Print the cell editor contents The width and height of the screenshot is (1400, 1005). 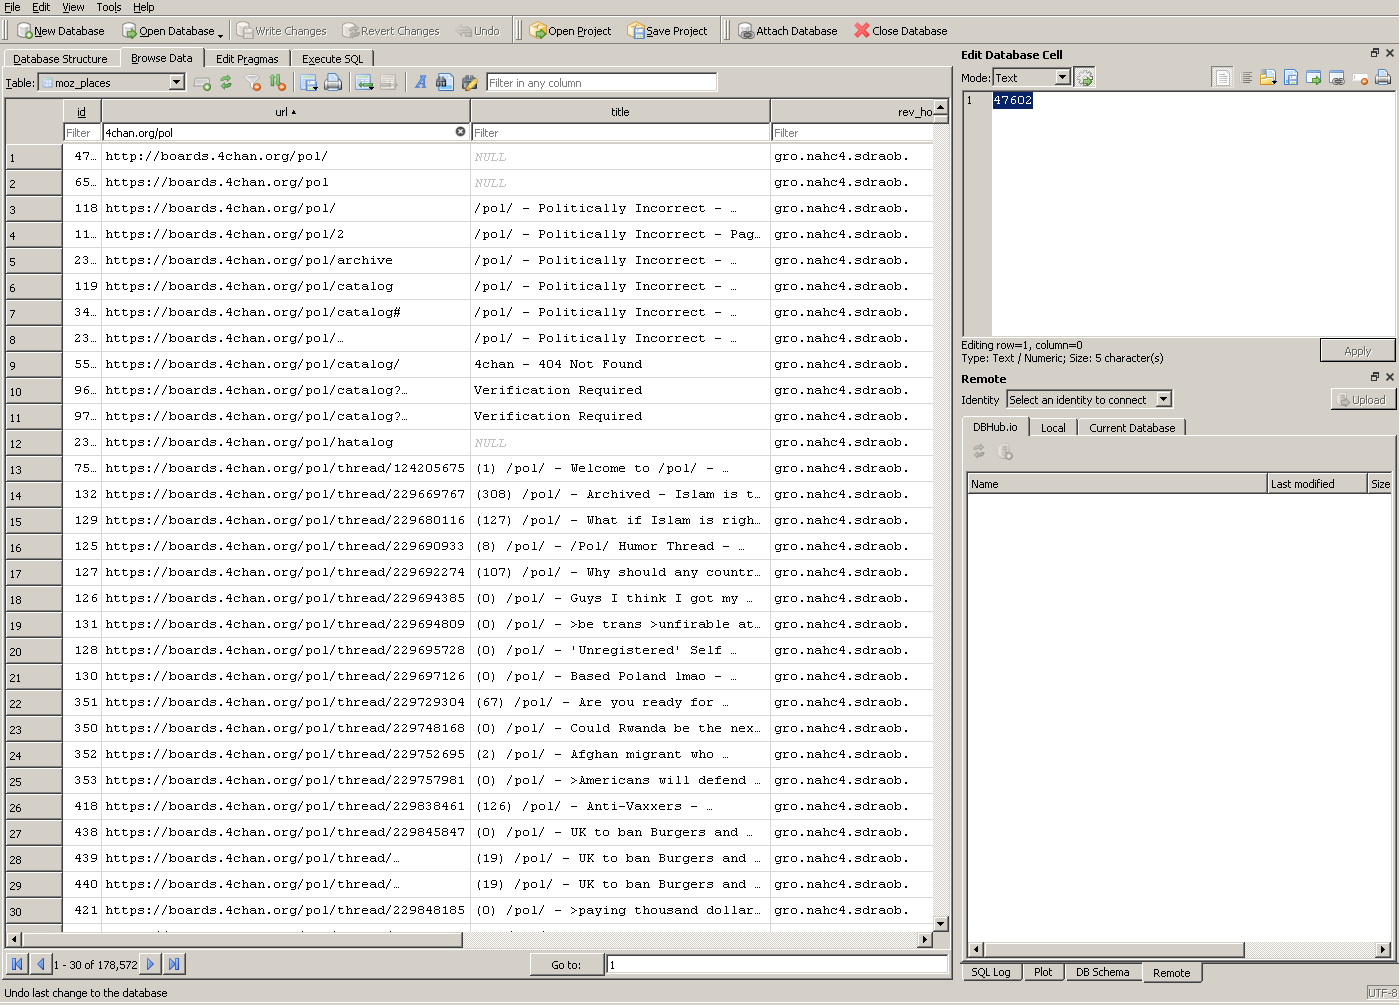pyautogui.click(x=1383, y=77)
